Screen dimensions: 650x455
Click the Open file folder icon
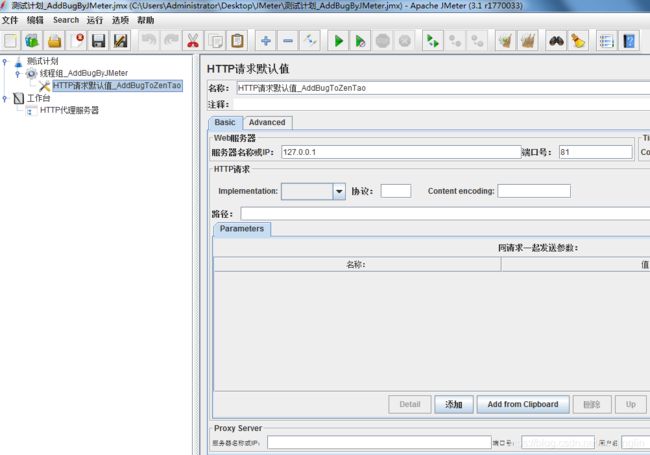tap(54, 41)
